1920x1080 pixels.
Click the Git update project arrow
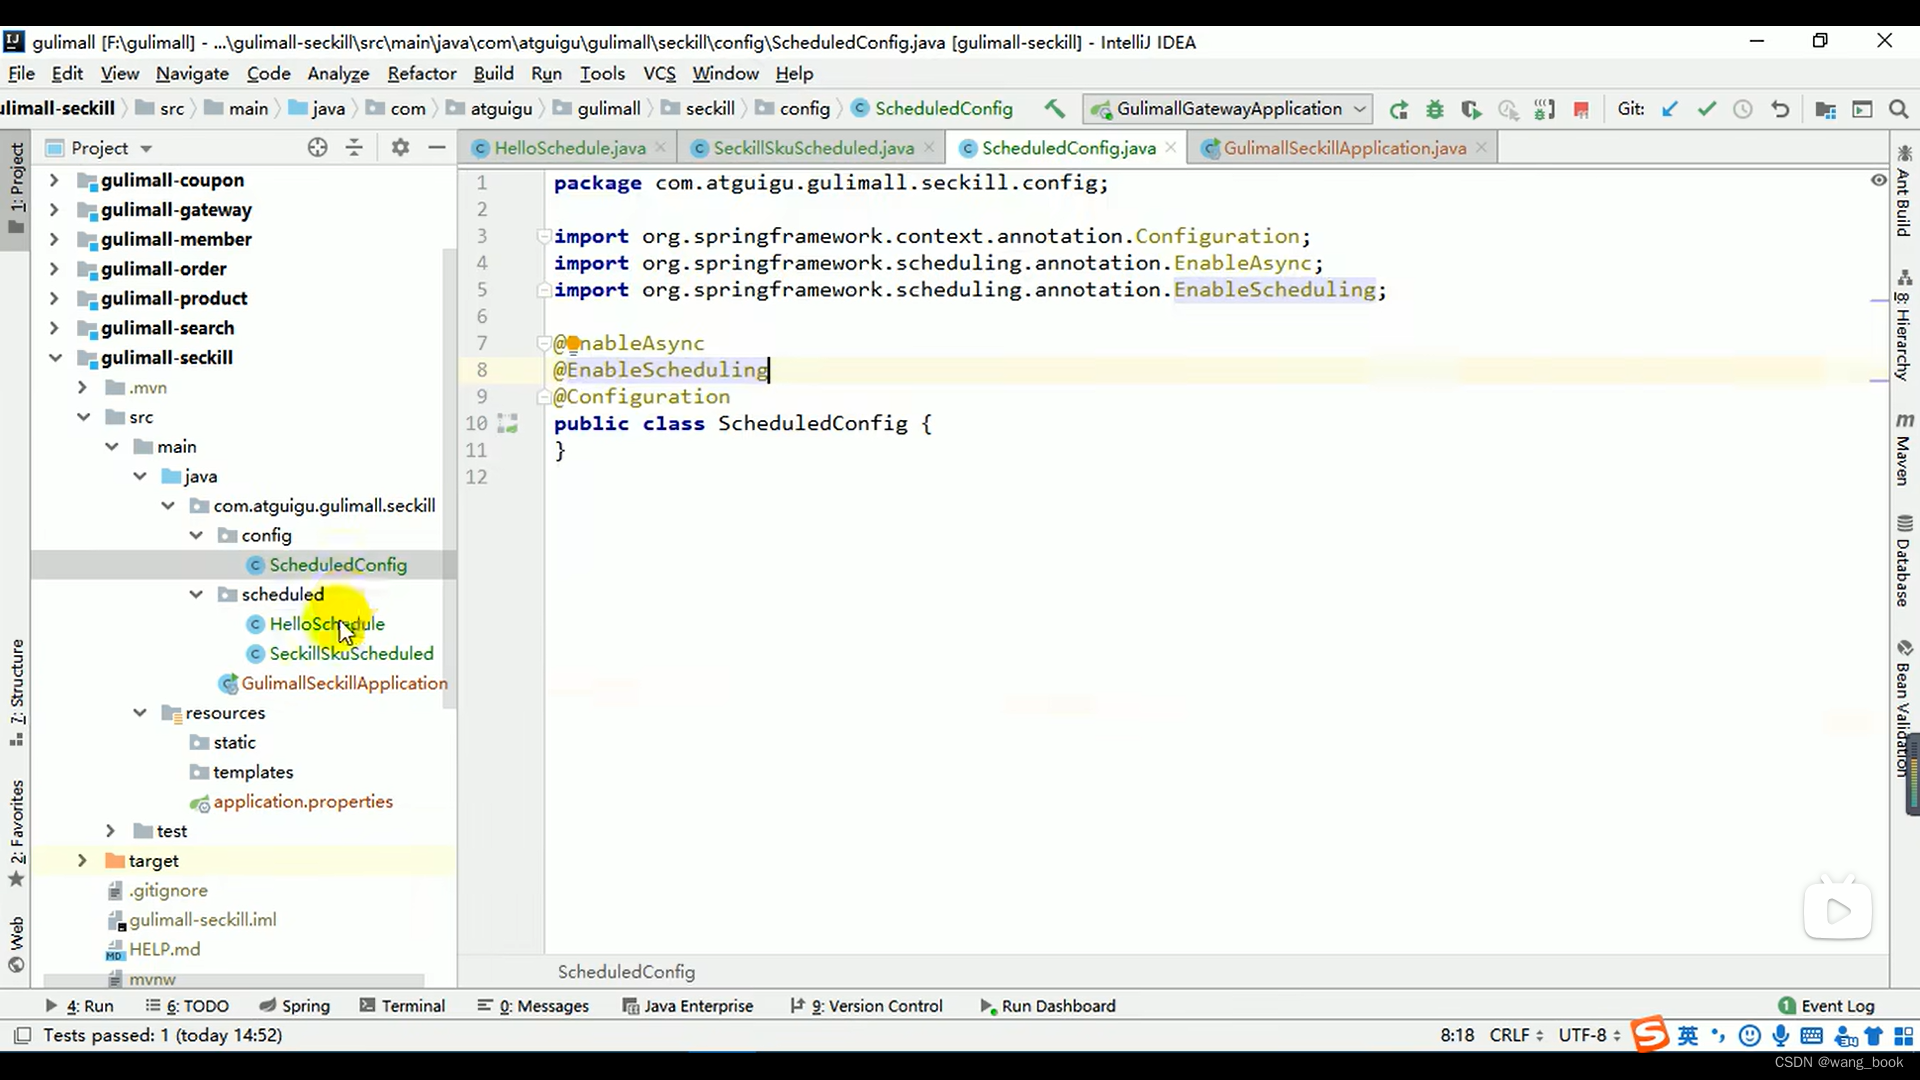coord(1669,109)
